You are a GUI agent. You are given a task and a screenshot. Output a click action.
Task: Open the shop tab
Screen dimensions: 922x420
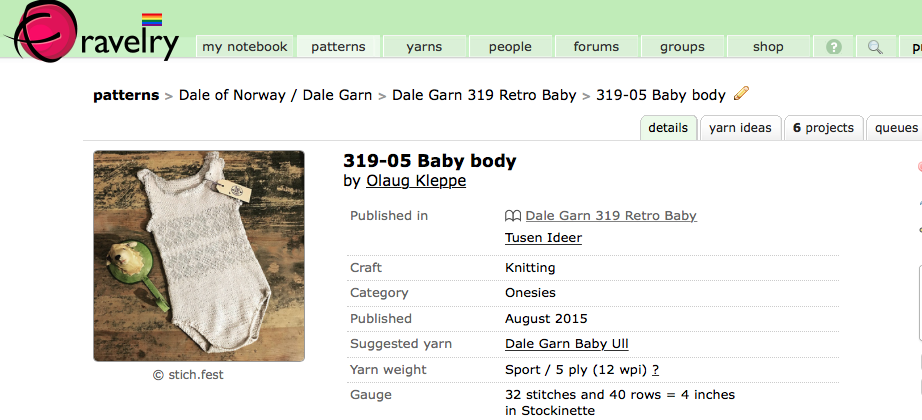768,47
